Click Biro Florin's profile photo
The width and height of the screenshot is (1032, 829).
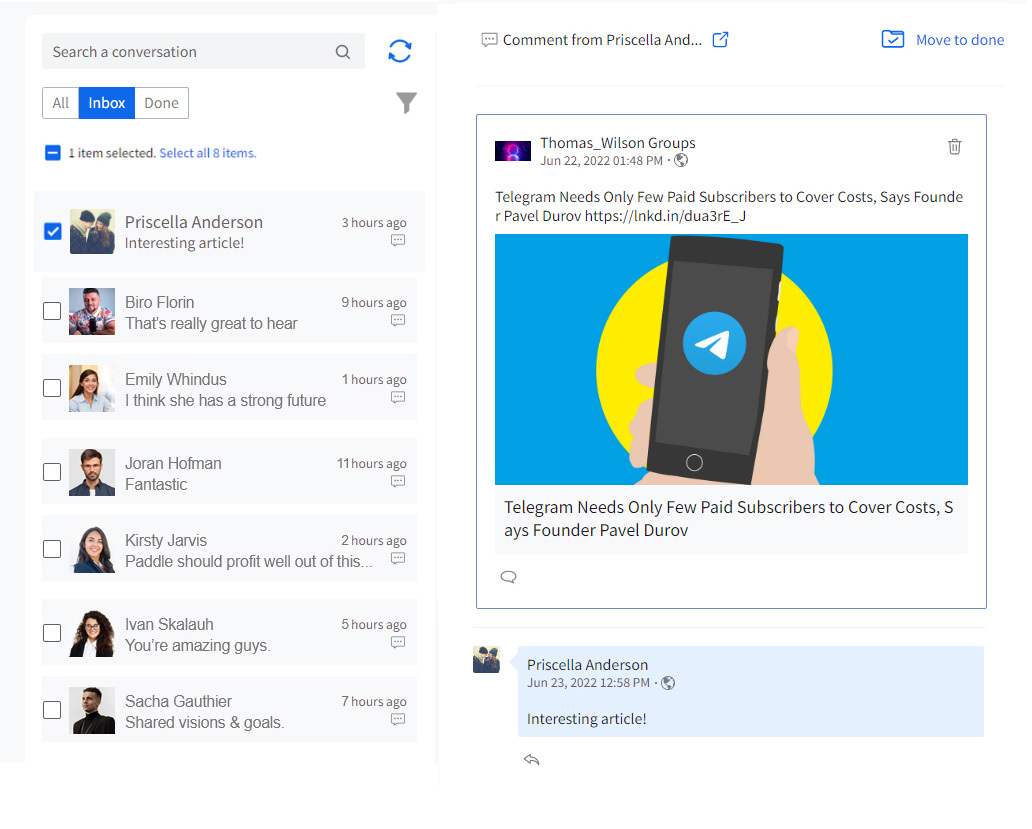pyautogui.click(x=92, y=311)
